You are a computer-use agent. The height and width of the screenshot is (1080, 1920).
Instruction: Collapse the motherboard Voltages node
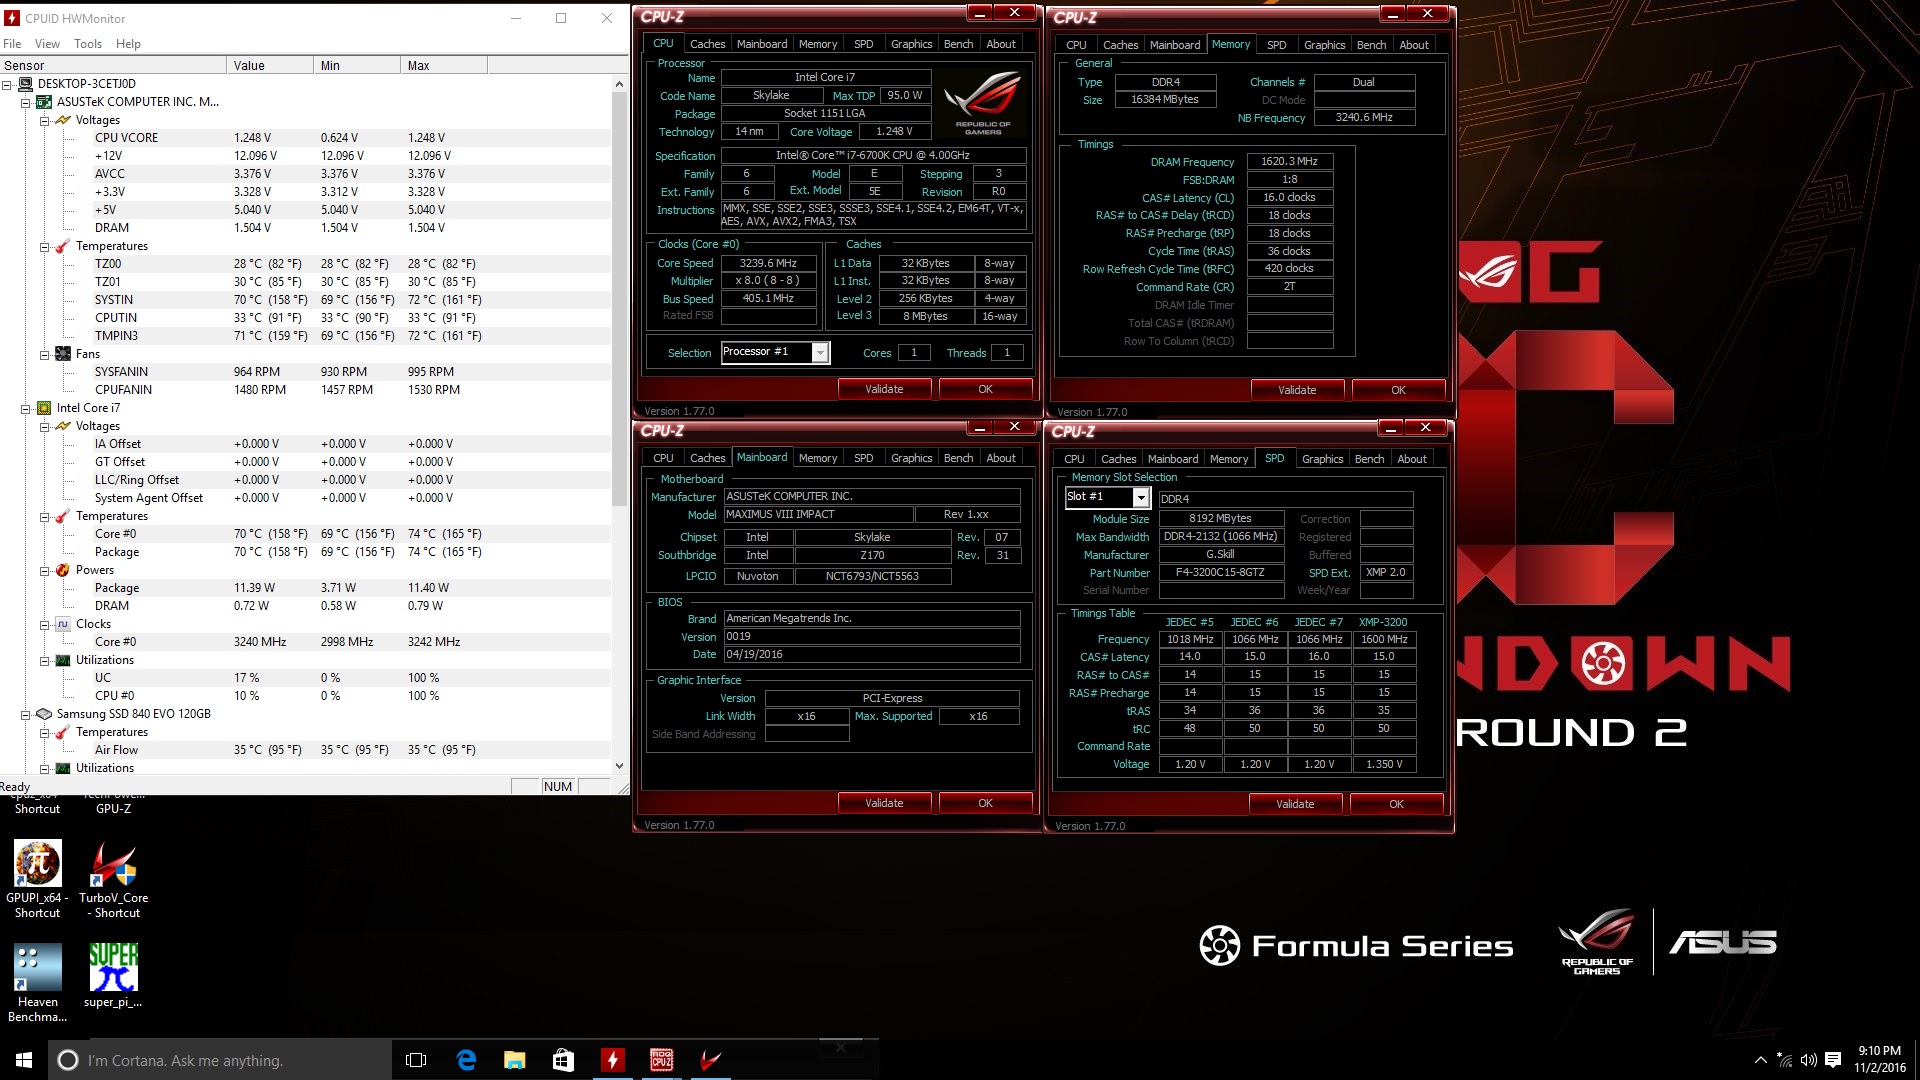(45, 120)
